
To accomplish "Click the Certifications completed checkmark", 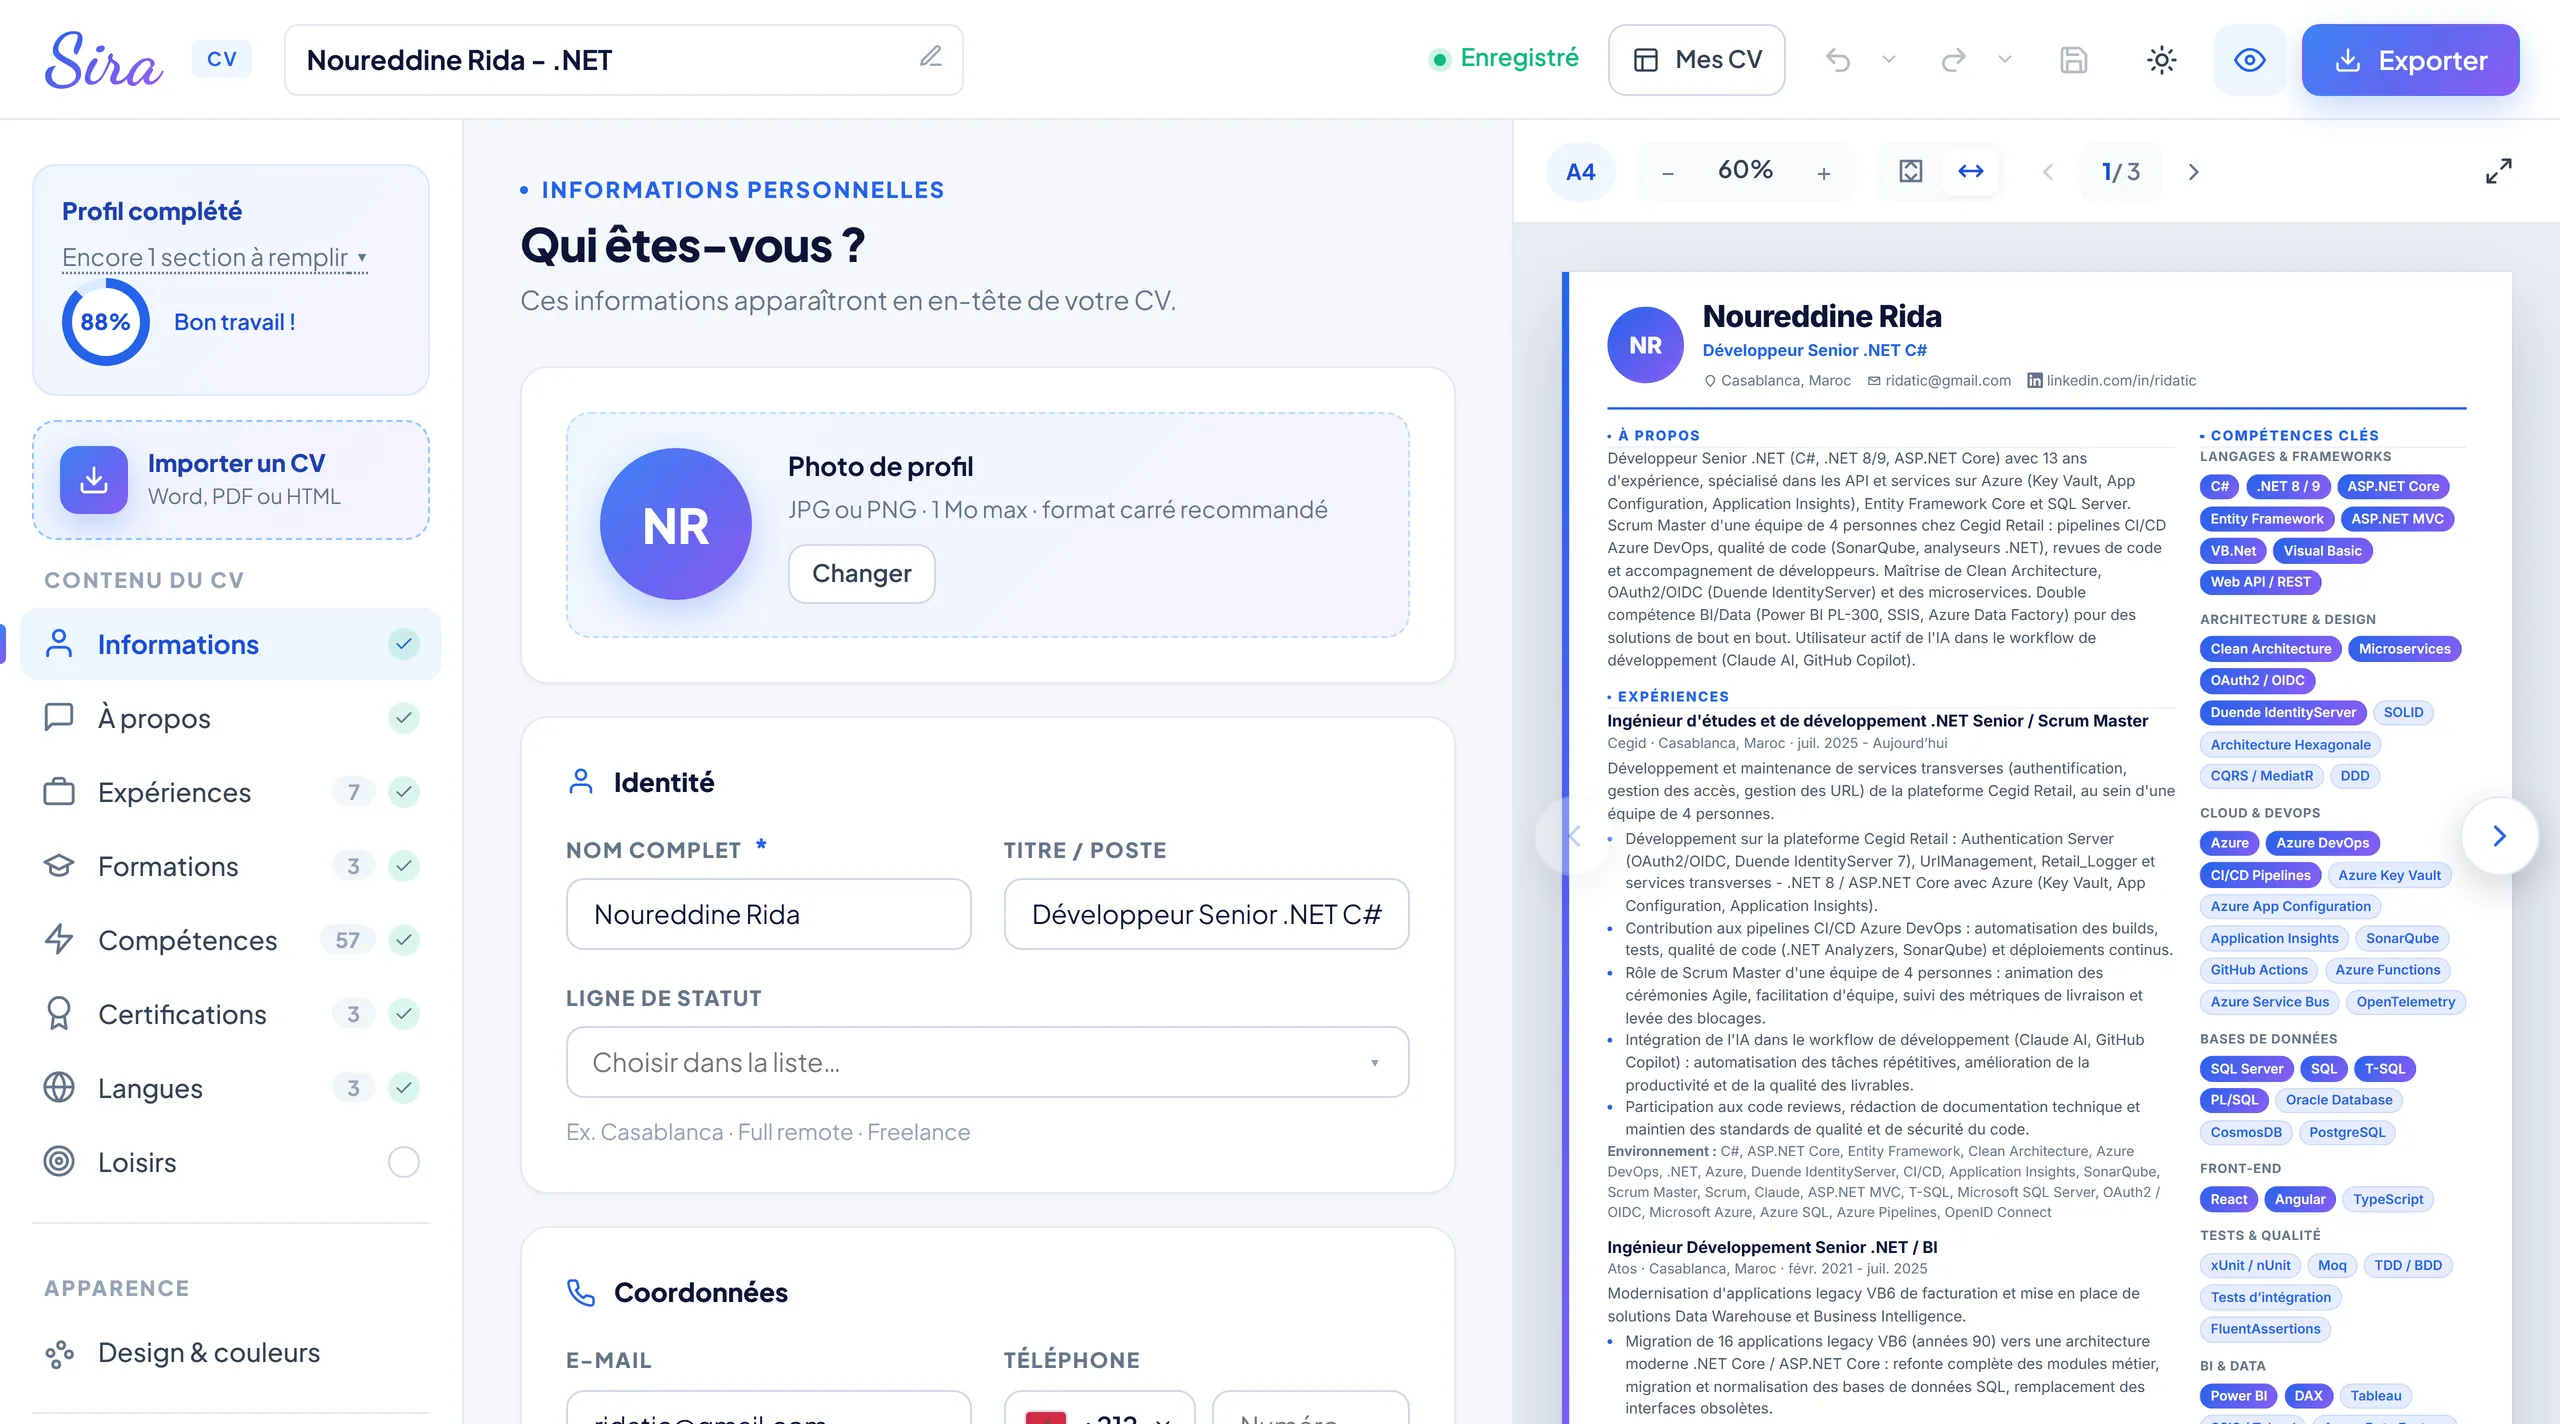I will (x=403, y=1014).
